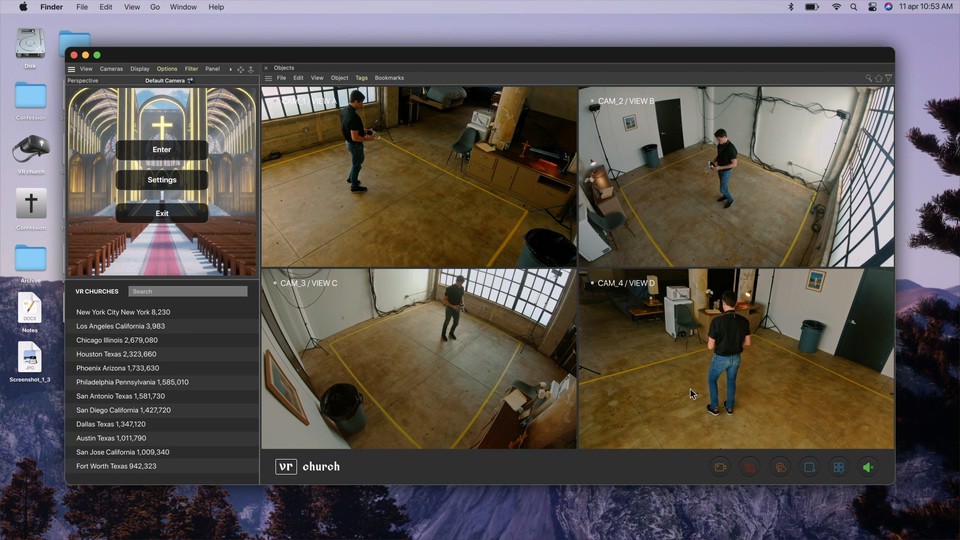Open the viewport View menu
This screenshot has width=960, height=540.
(86, 69)
